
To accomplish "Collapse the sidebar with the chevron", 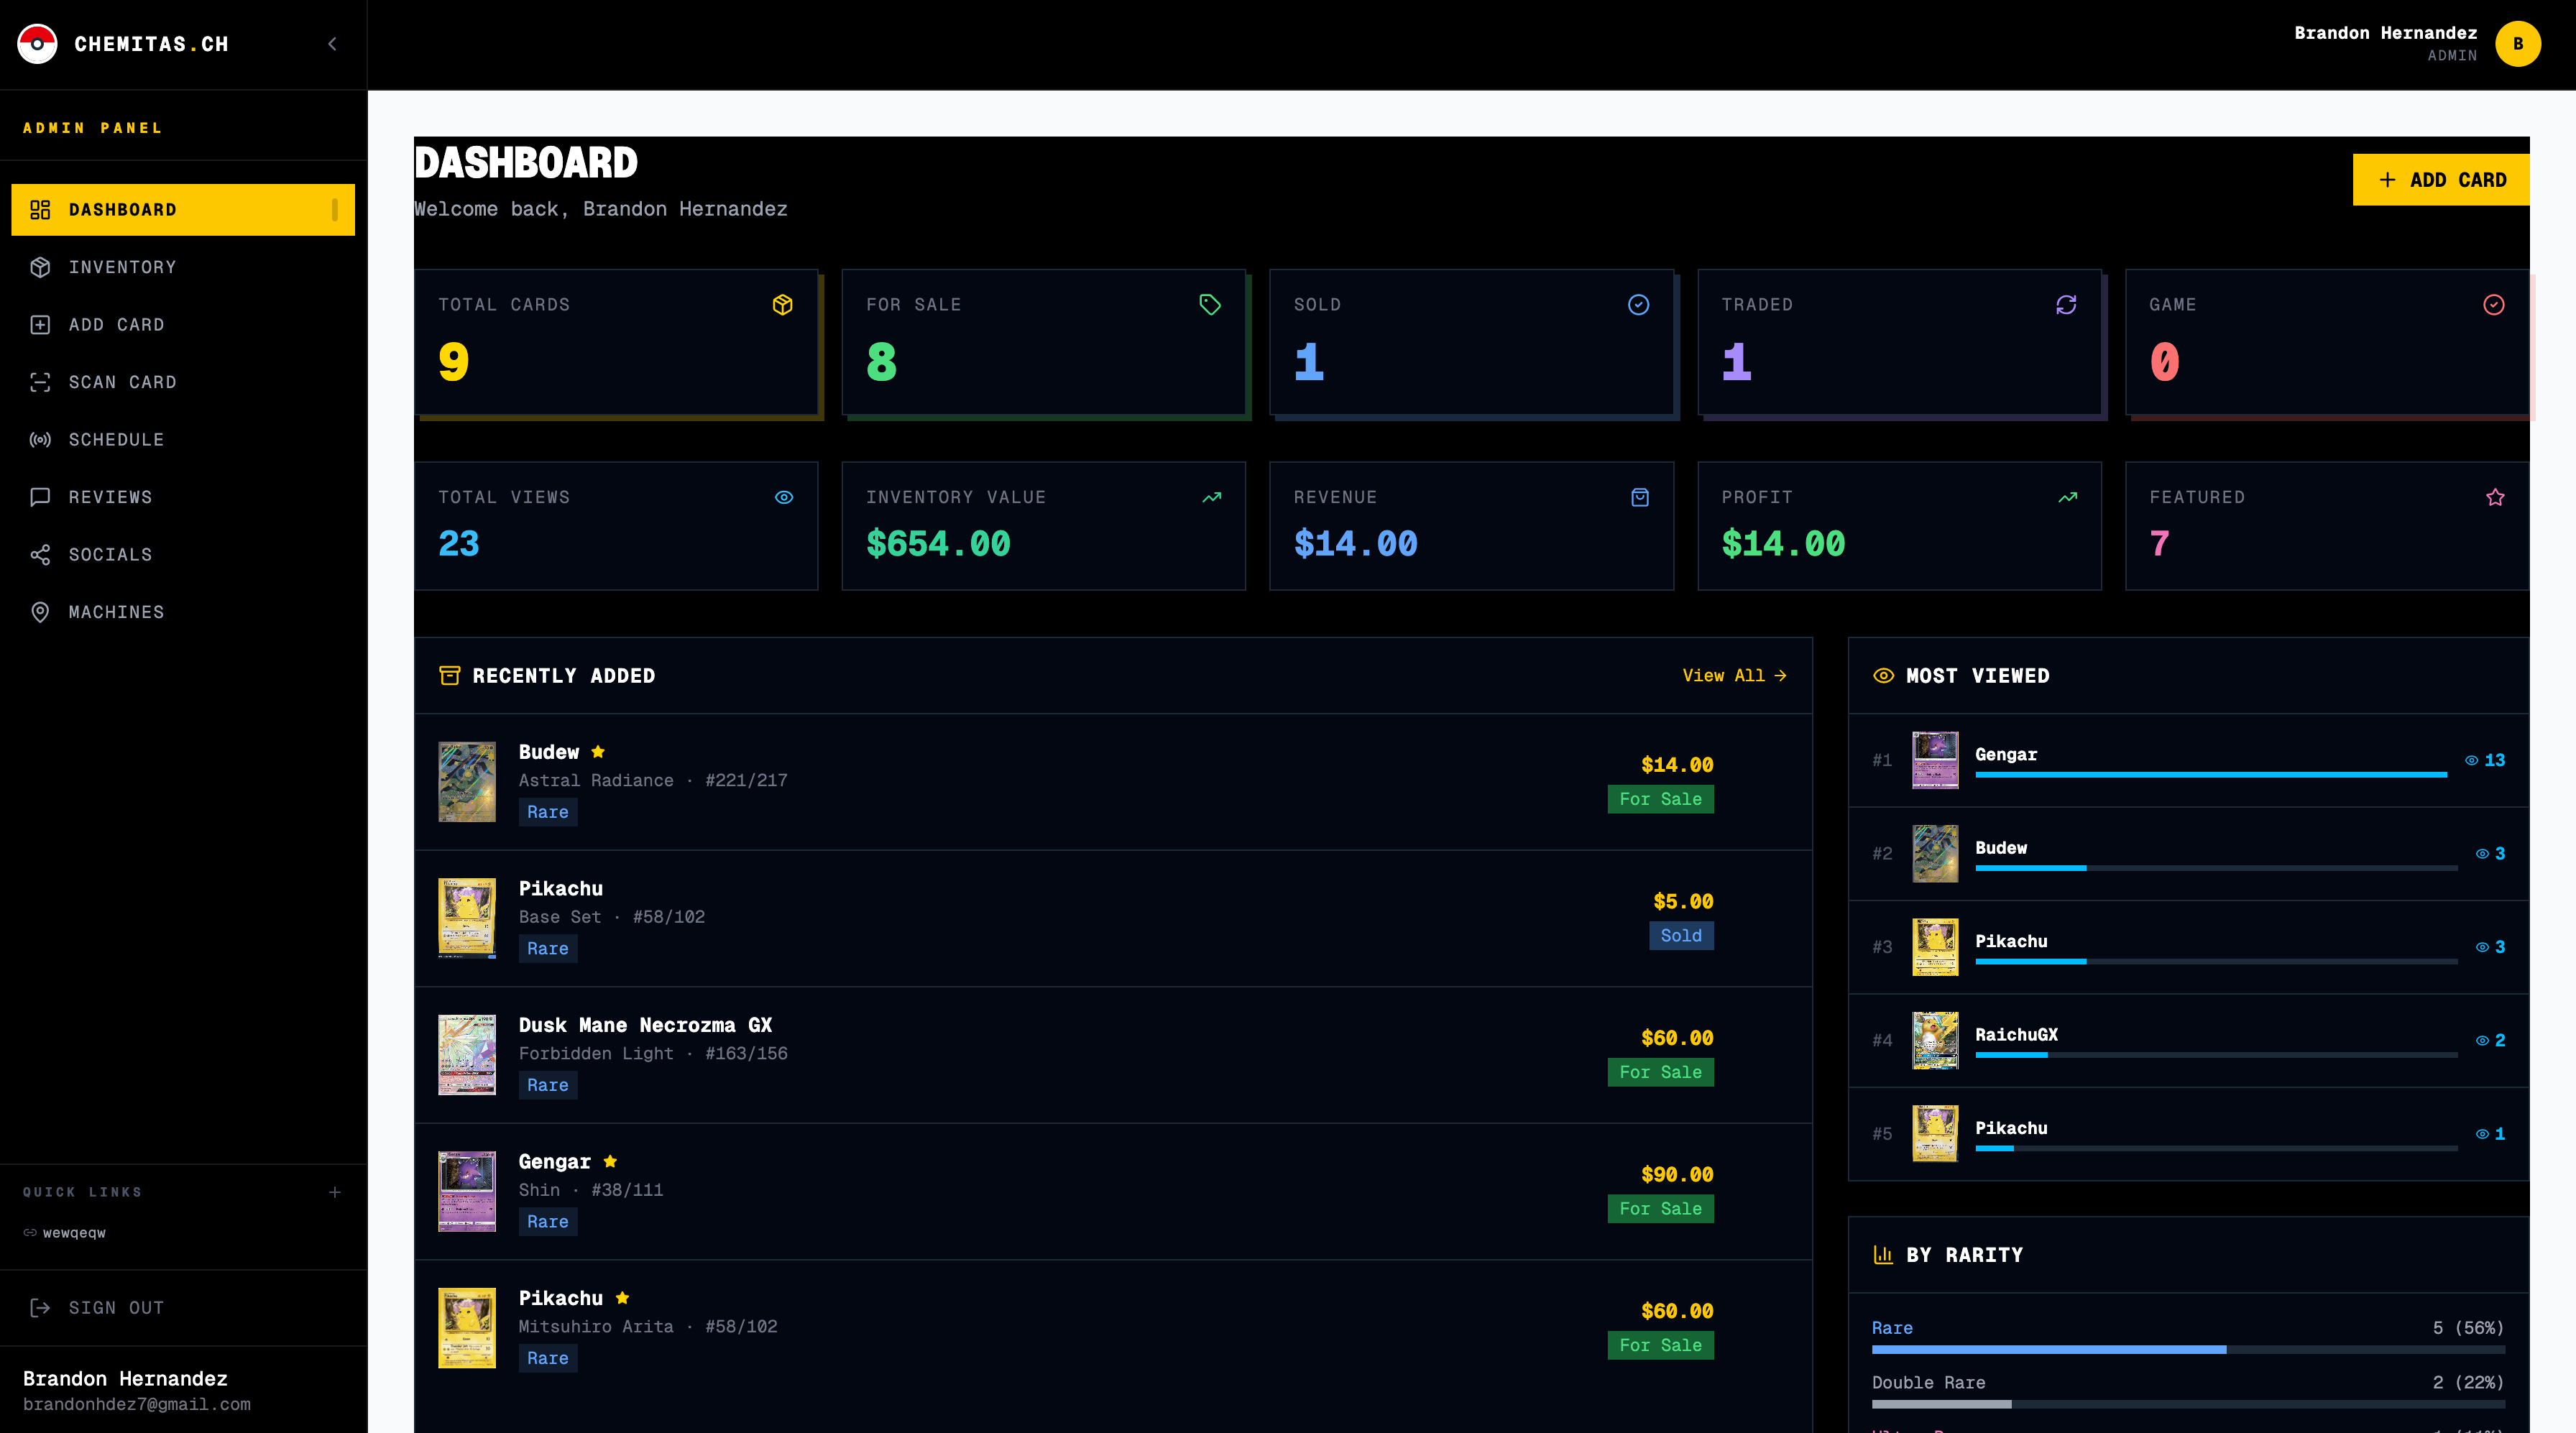I will coord(333,44).
